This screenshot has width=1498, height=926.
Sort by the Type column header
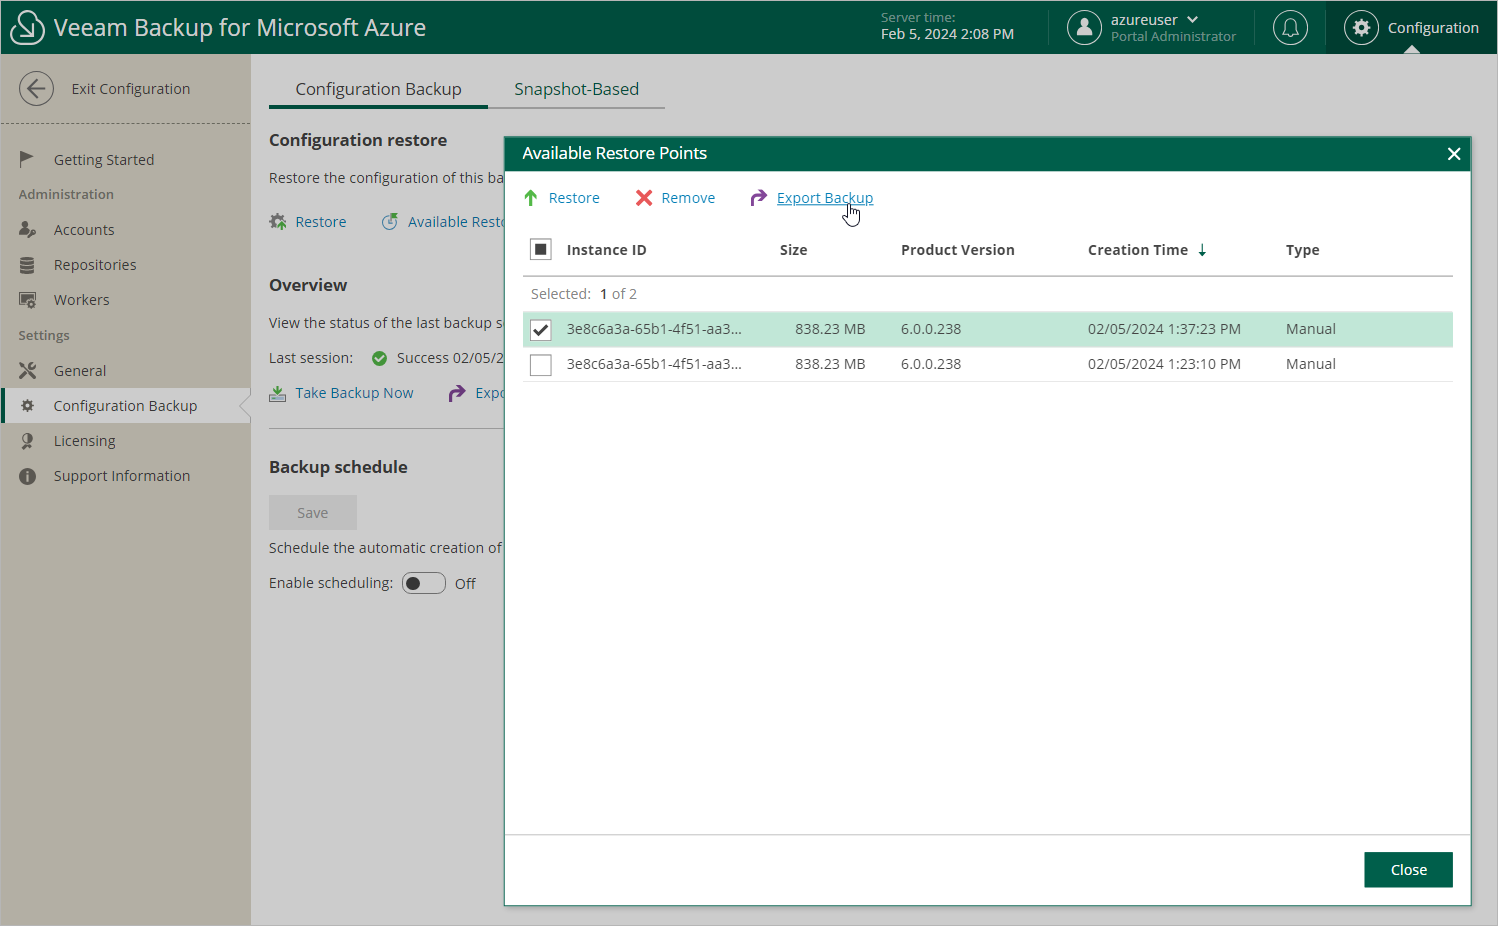tap(1302, 250)
